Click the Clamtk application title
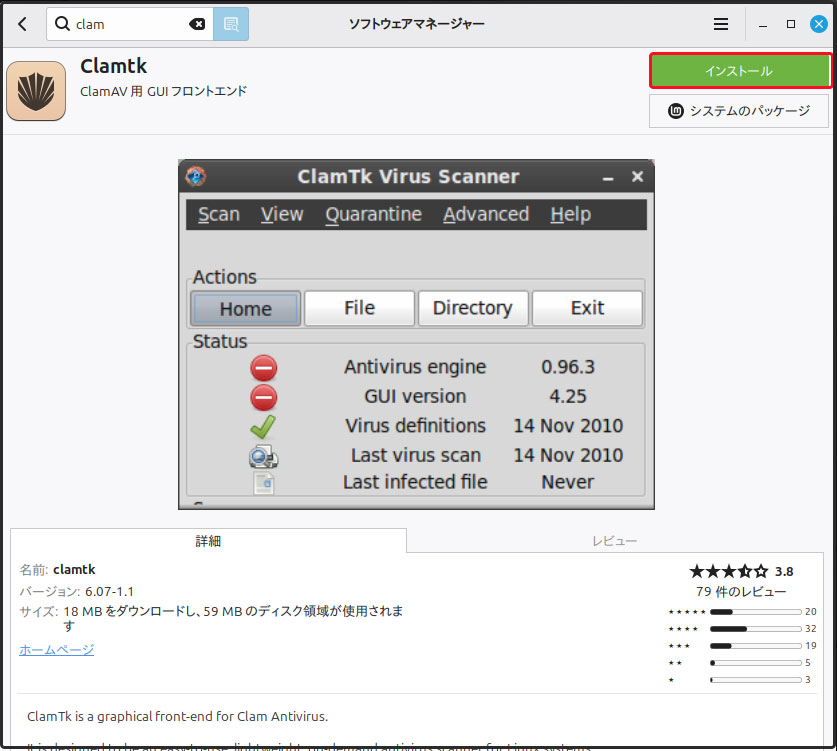The image size is (837, 751). click(x=113, y=66)
